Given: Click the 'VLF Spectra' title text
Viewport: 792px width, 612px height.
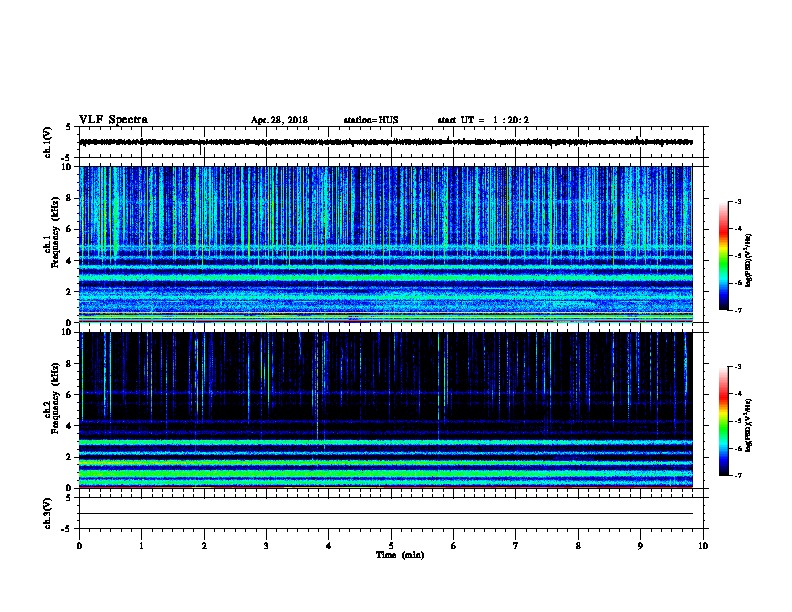Looking at the screenshot, I should 113,120.
